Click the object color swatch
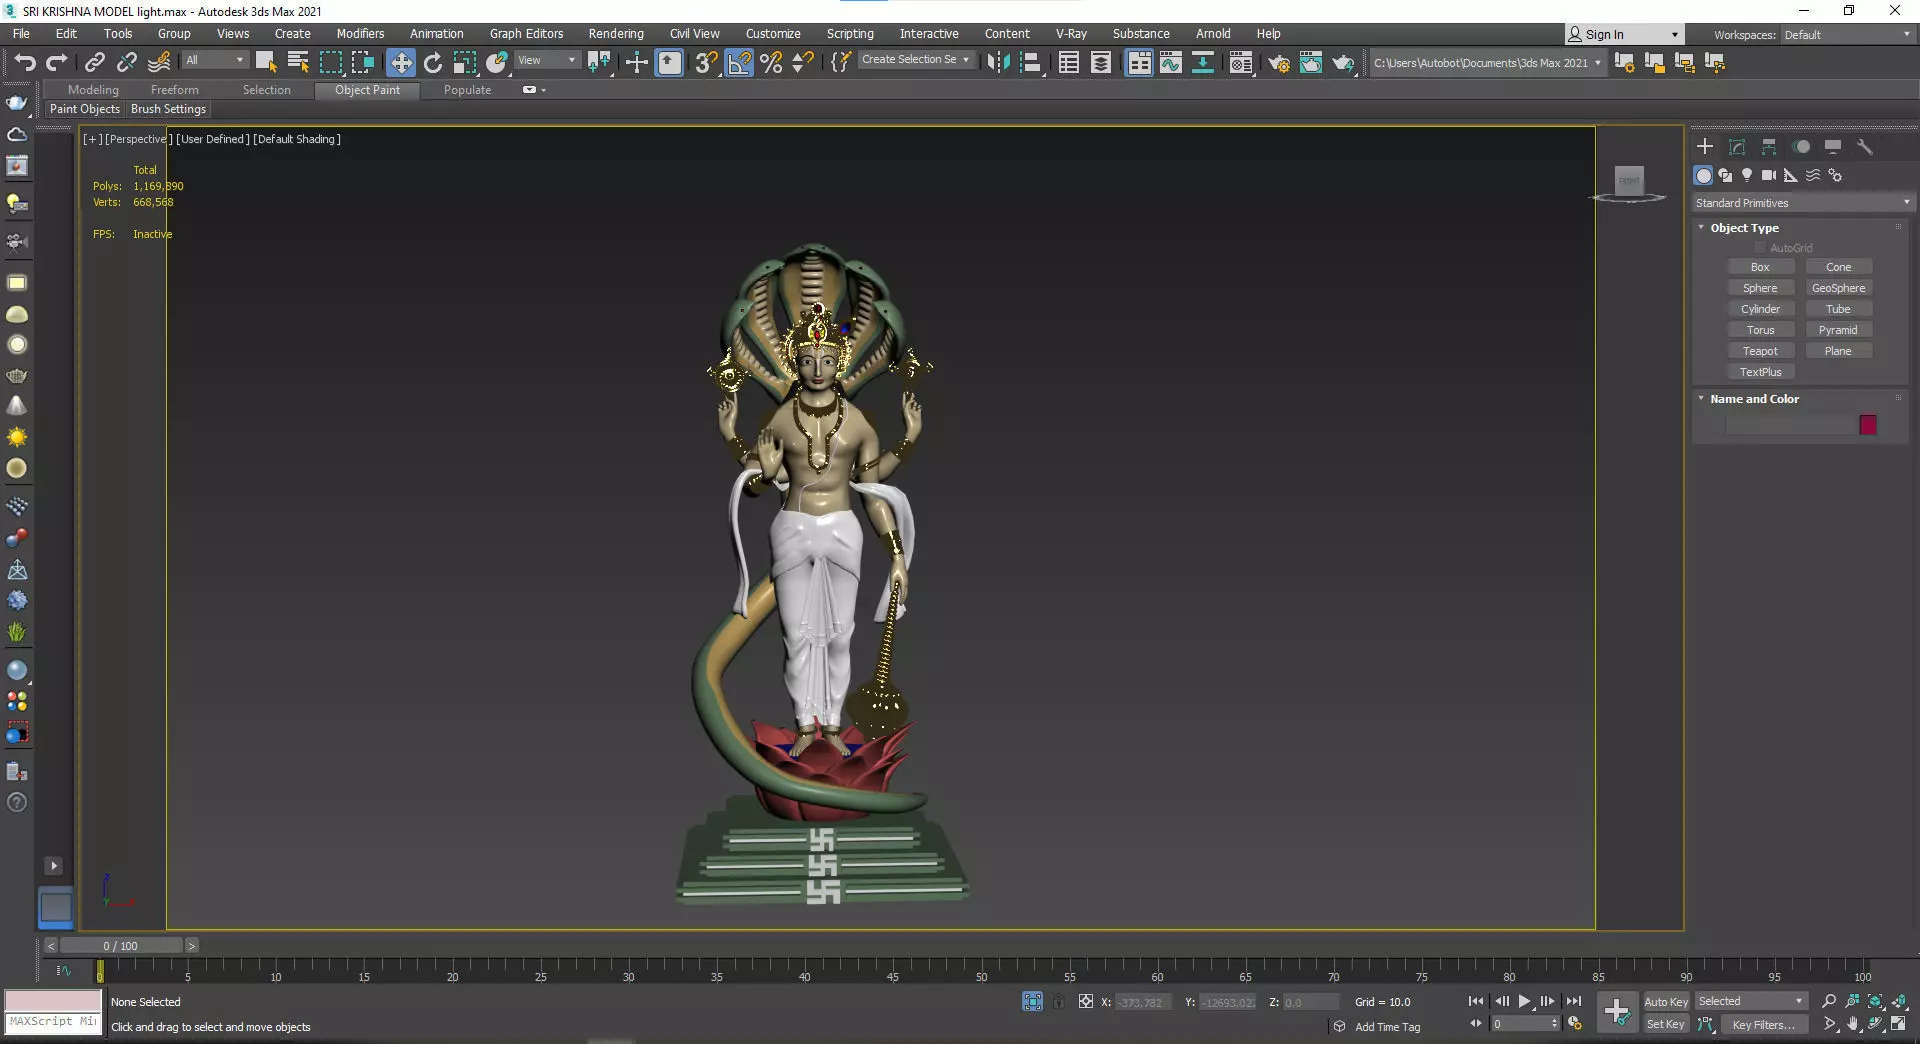Image resolution: width=1920 pixels, height=1044 pixels. click(1868, 425)
